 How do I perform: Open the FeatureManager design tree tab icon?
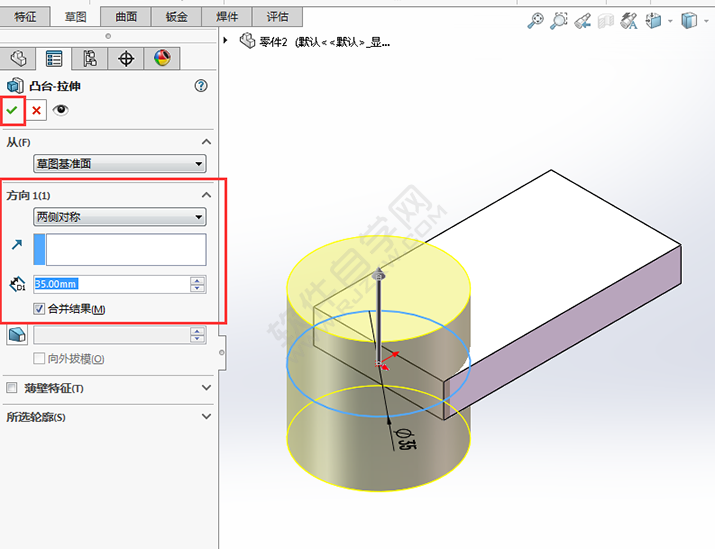(x=18, y=58)
